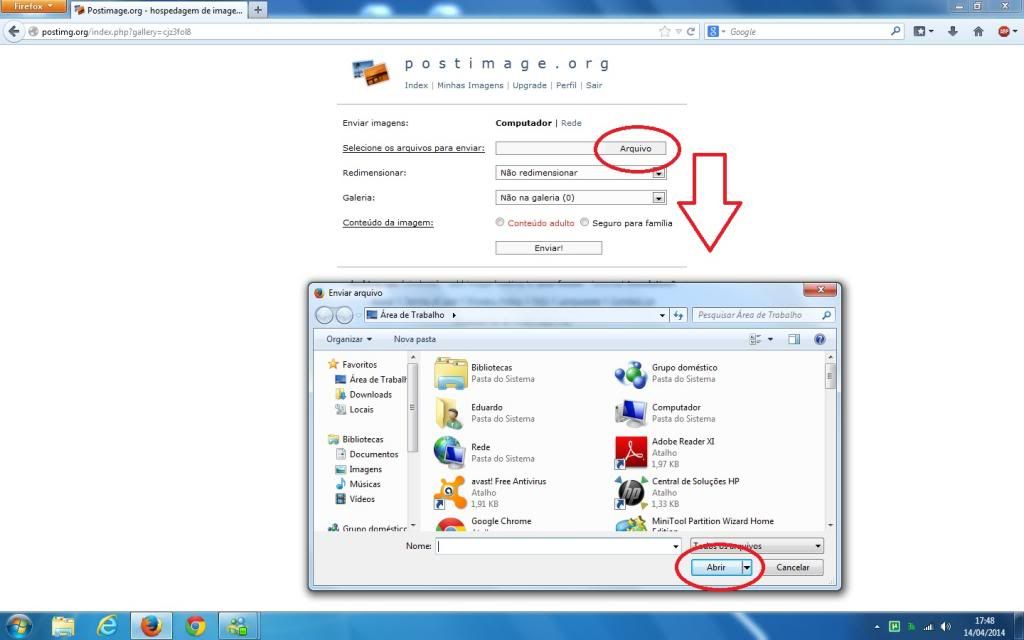Toggle the preview pane icon in dialog
Screen dimensions: 1024x640
[x=793, y=339]
